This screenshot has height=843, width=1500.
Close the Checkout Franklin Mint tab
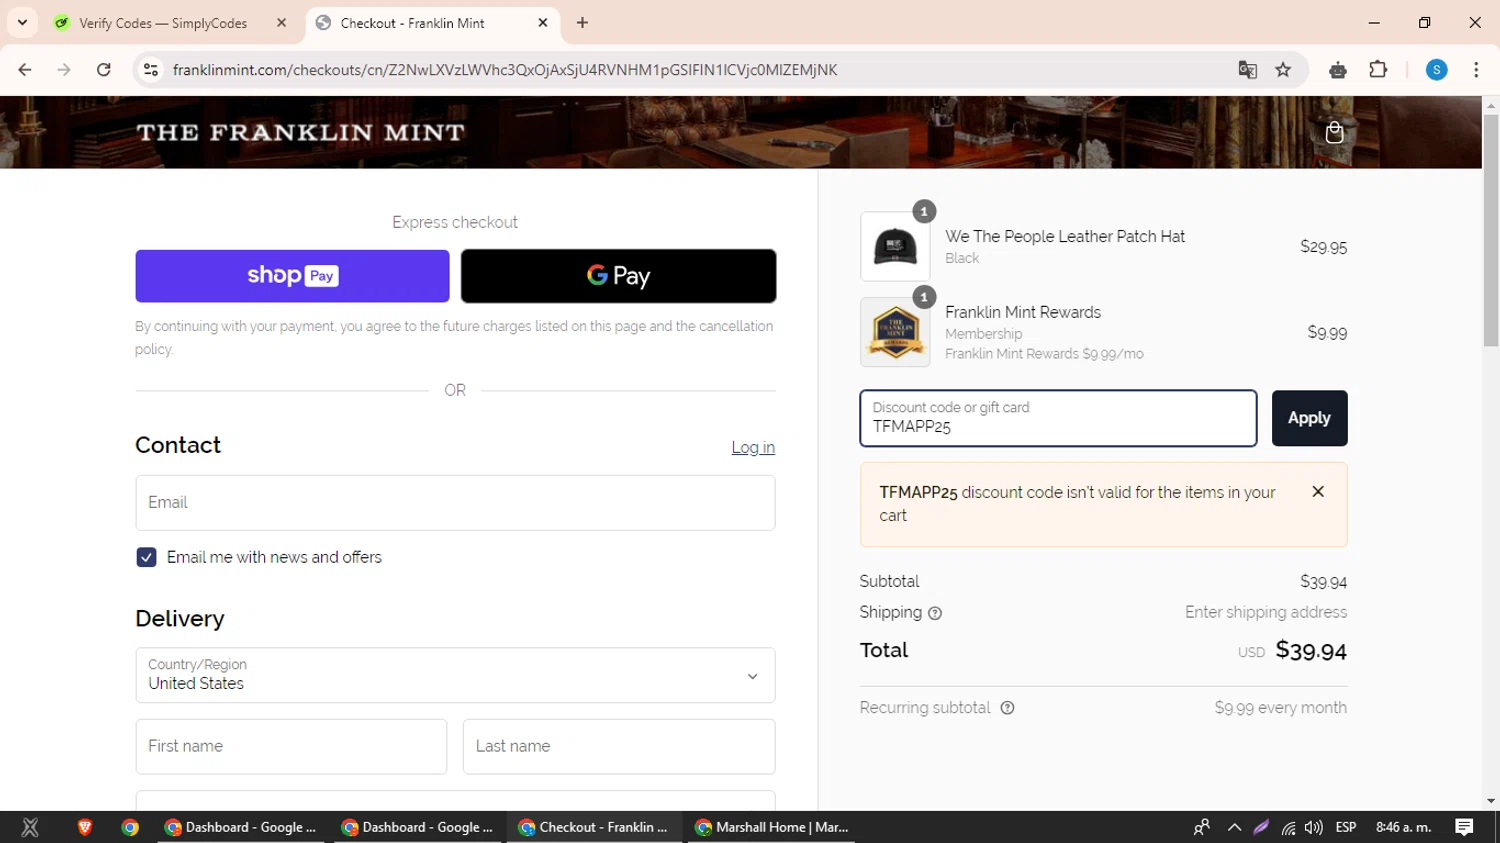[543, 23]
